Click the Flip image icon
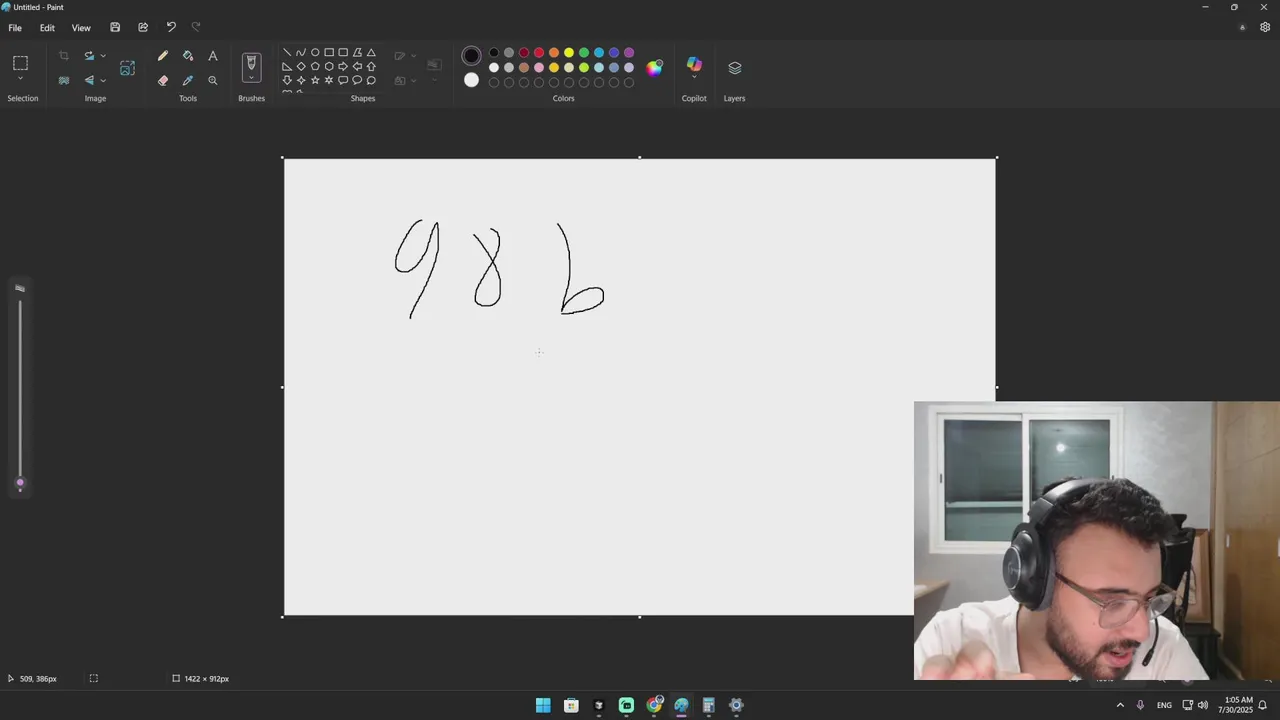 pyautogui.click(x=89, y=81)
